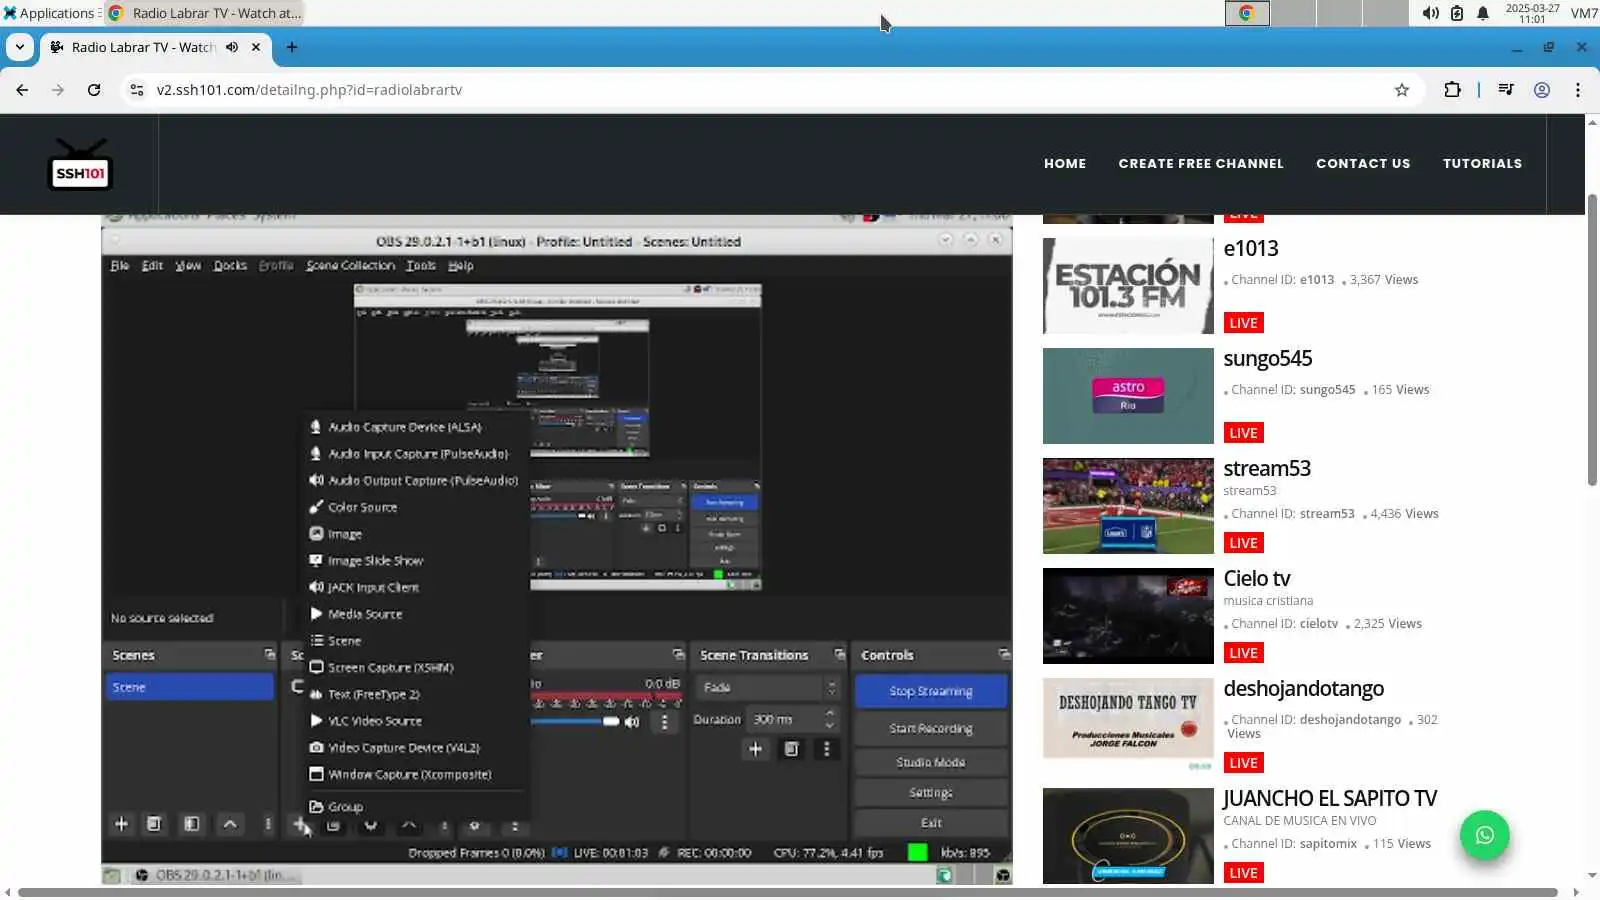Click the Start Recording button

[931, 729]
